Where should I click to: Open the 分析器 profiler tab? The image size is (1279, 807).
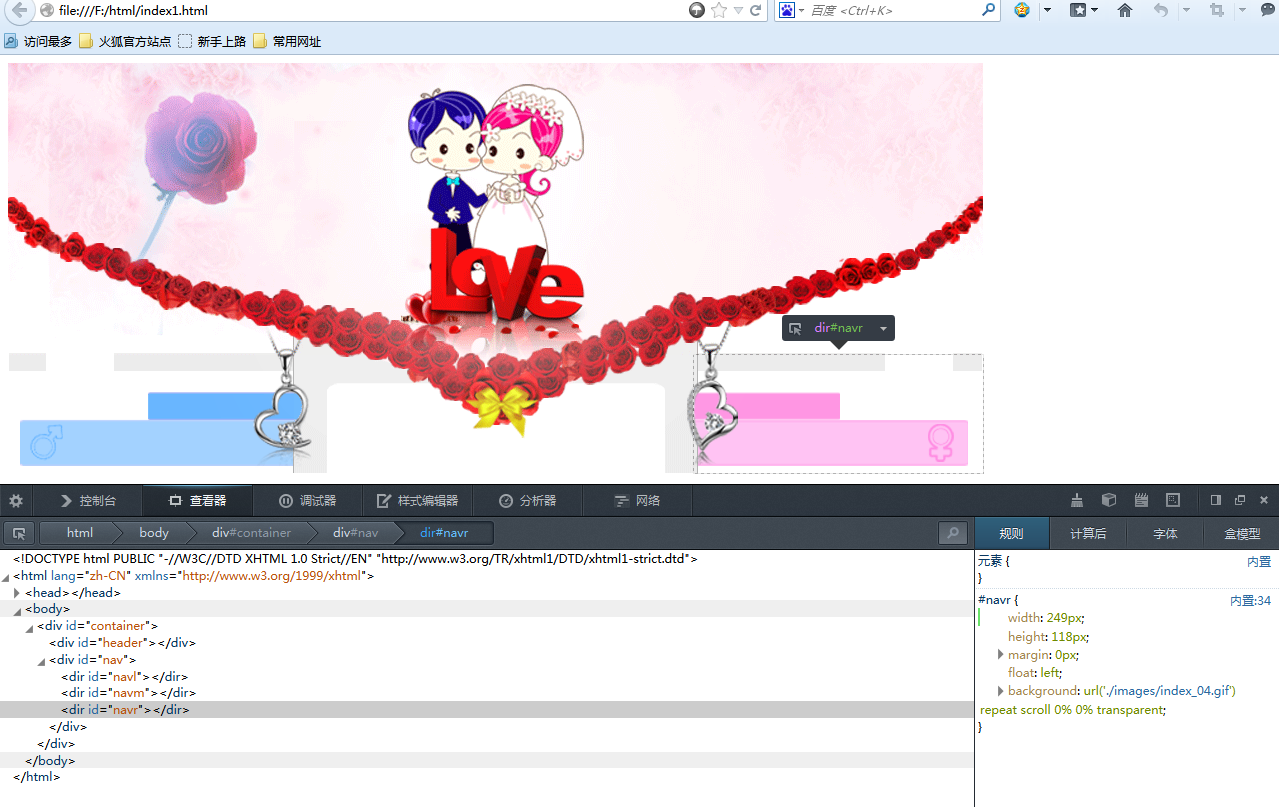click(527, 500)
